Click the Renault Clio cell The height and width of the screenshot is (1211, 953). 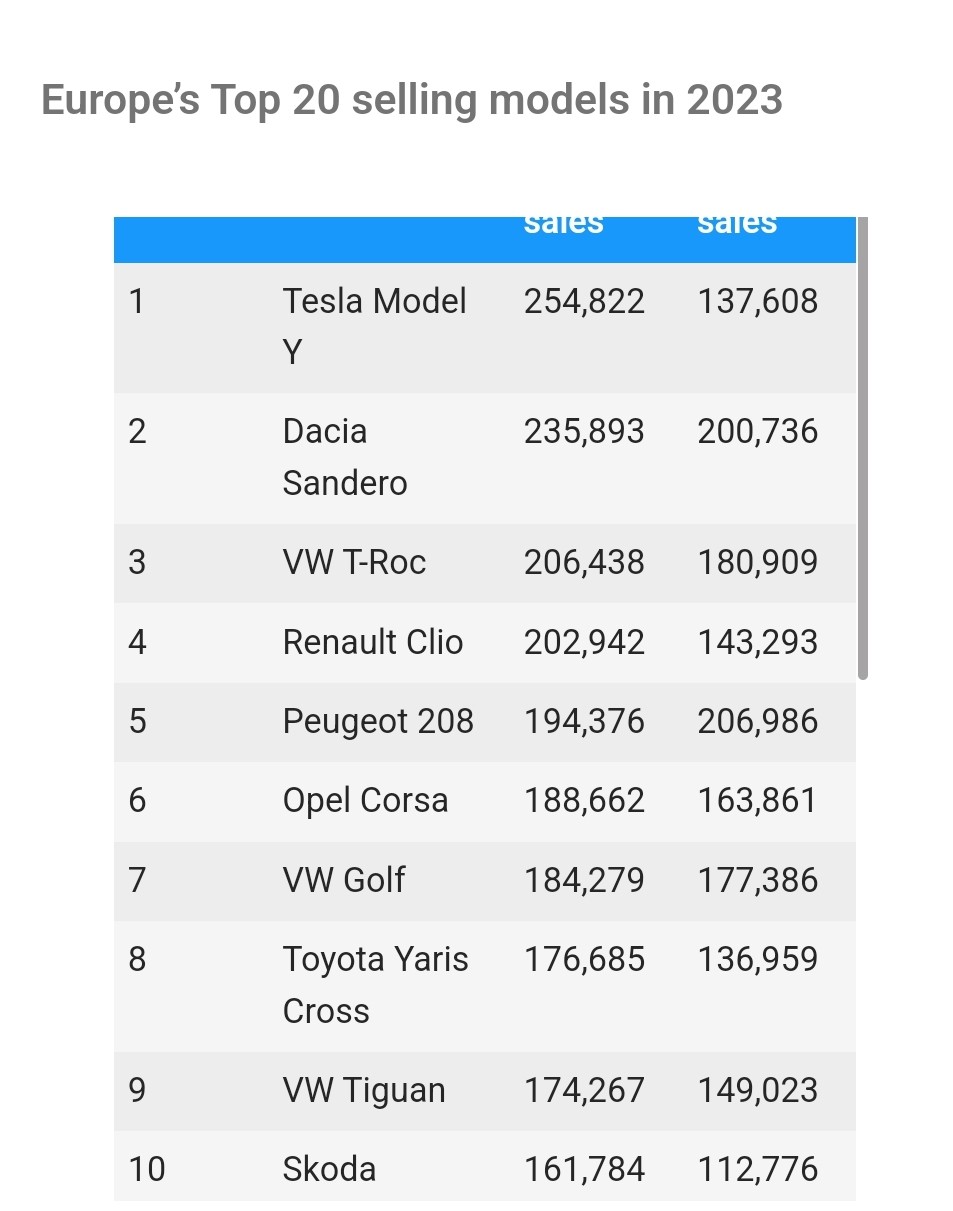[x=372, y=642]
